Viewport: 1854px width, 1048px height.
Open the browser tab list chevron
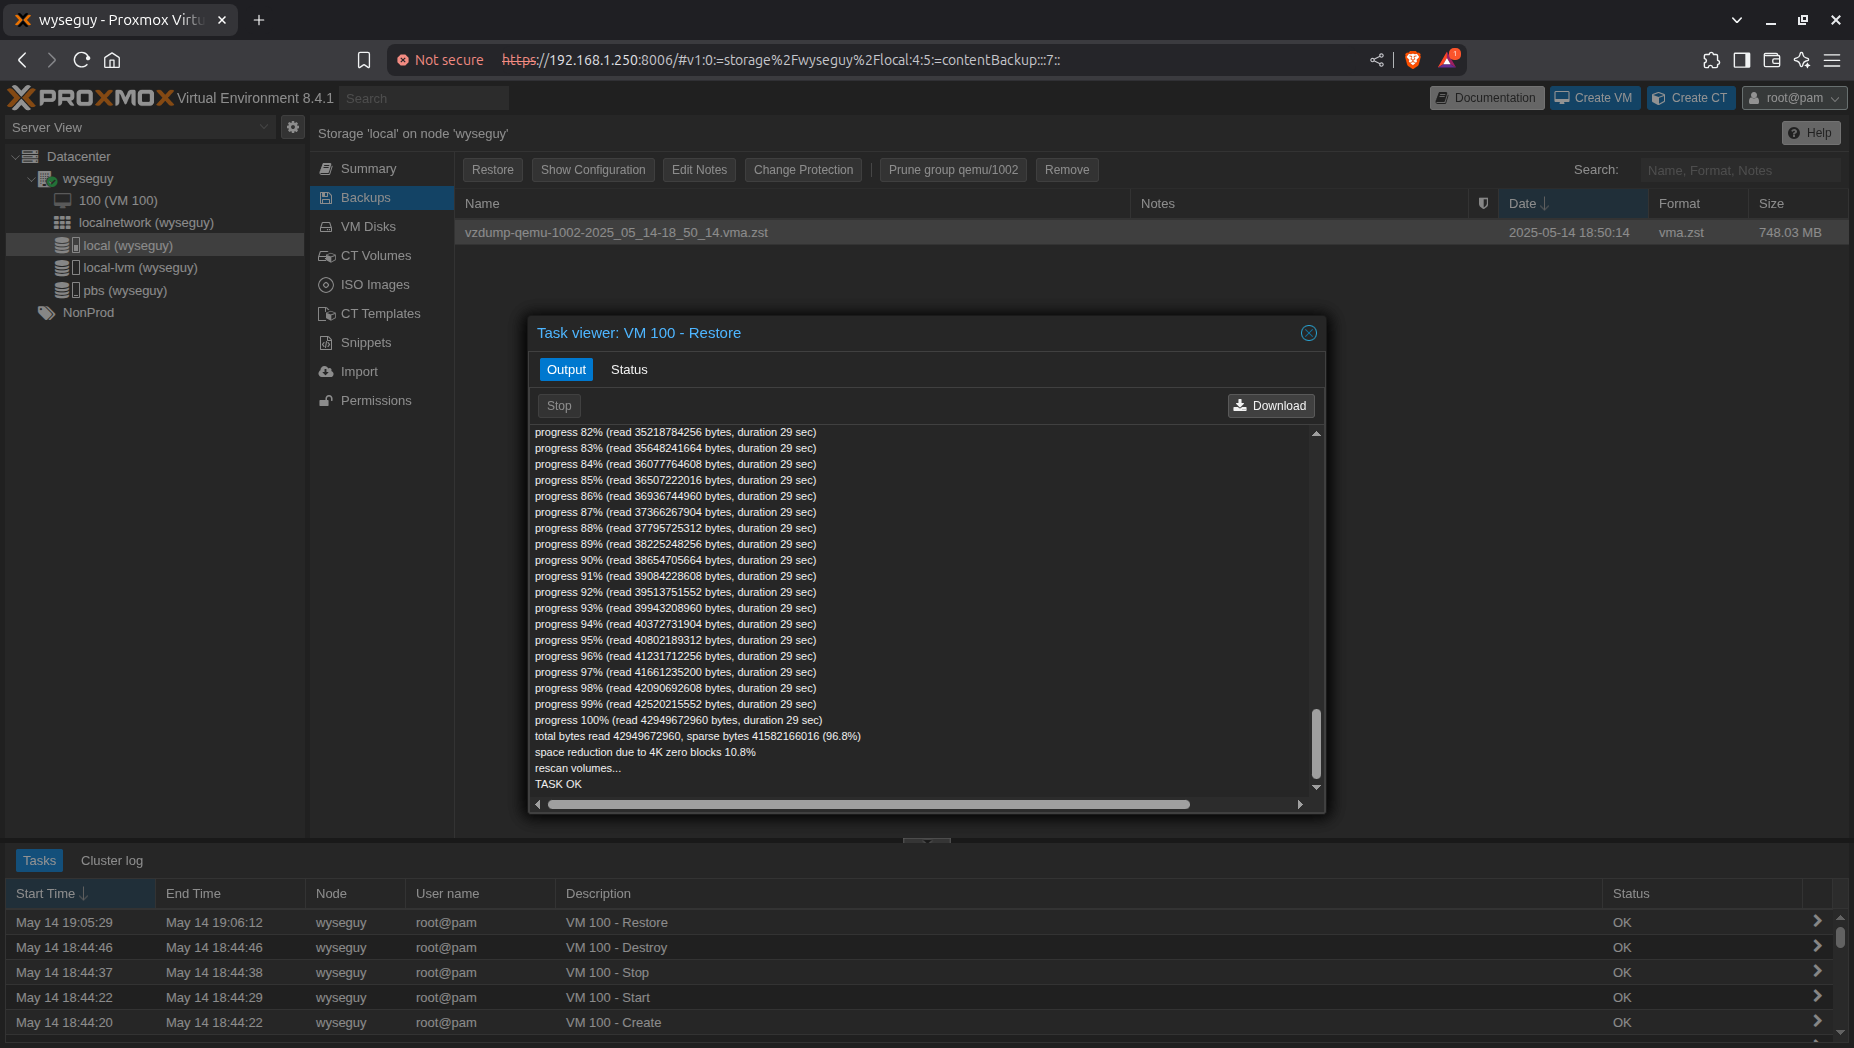tap(1737, 20)
